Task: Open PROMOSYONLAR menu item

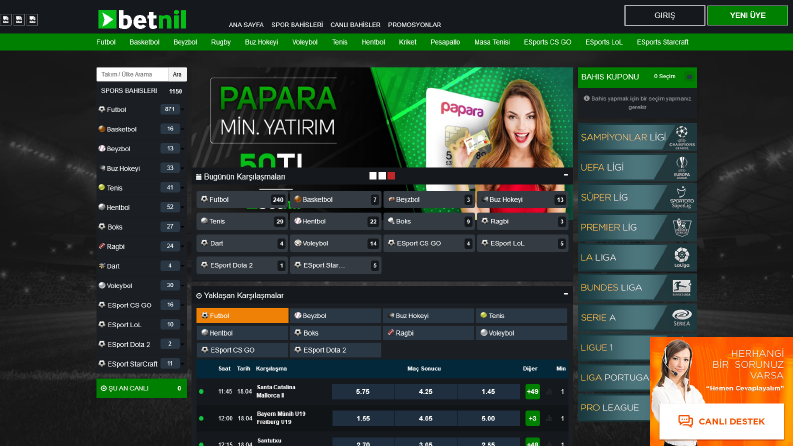Action: click(x=414, y=24)
